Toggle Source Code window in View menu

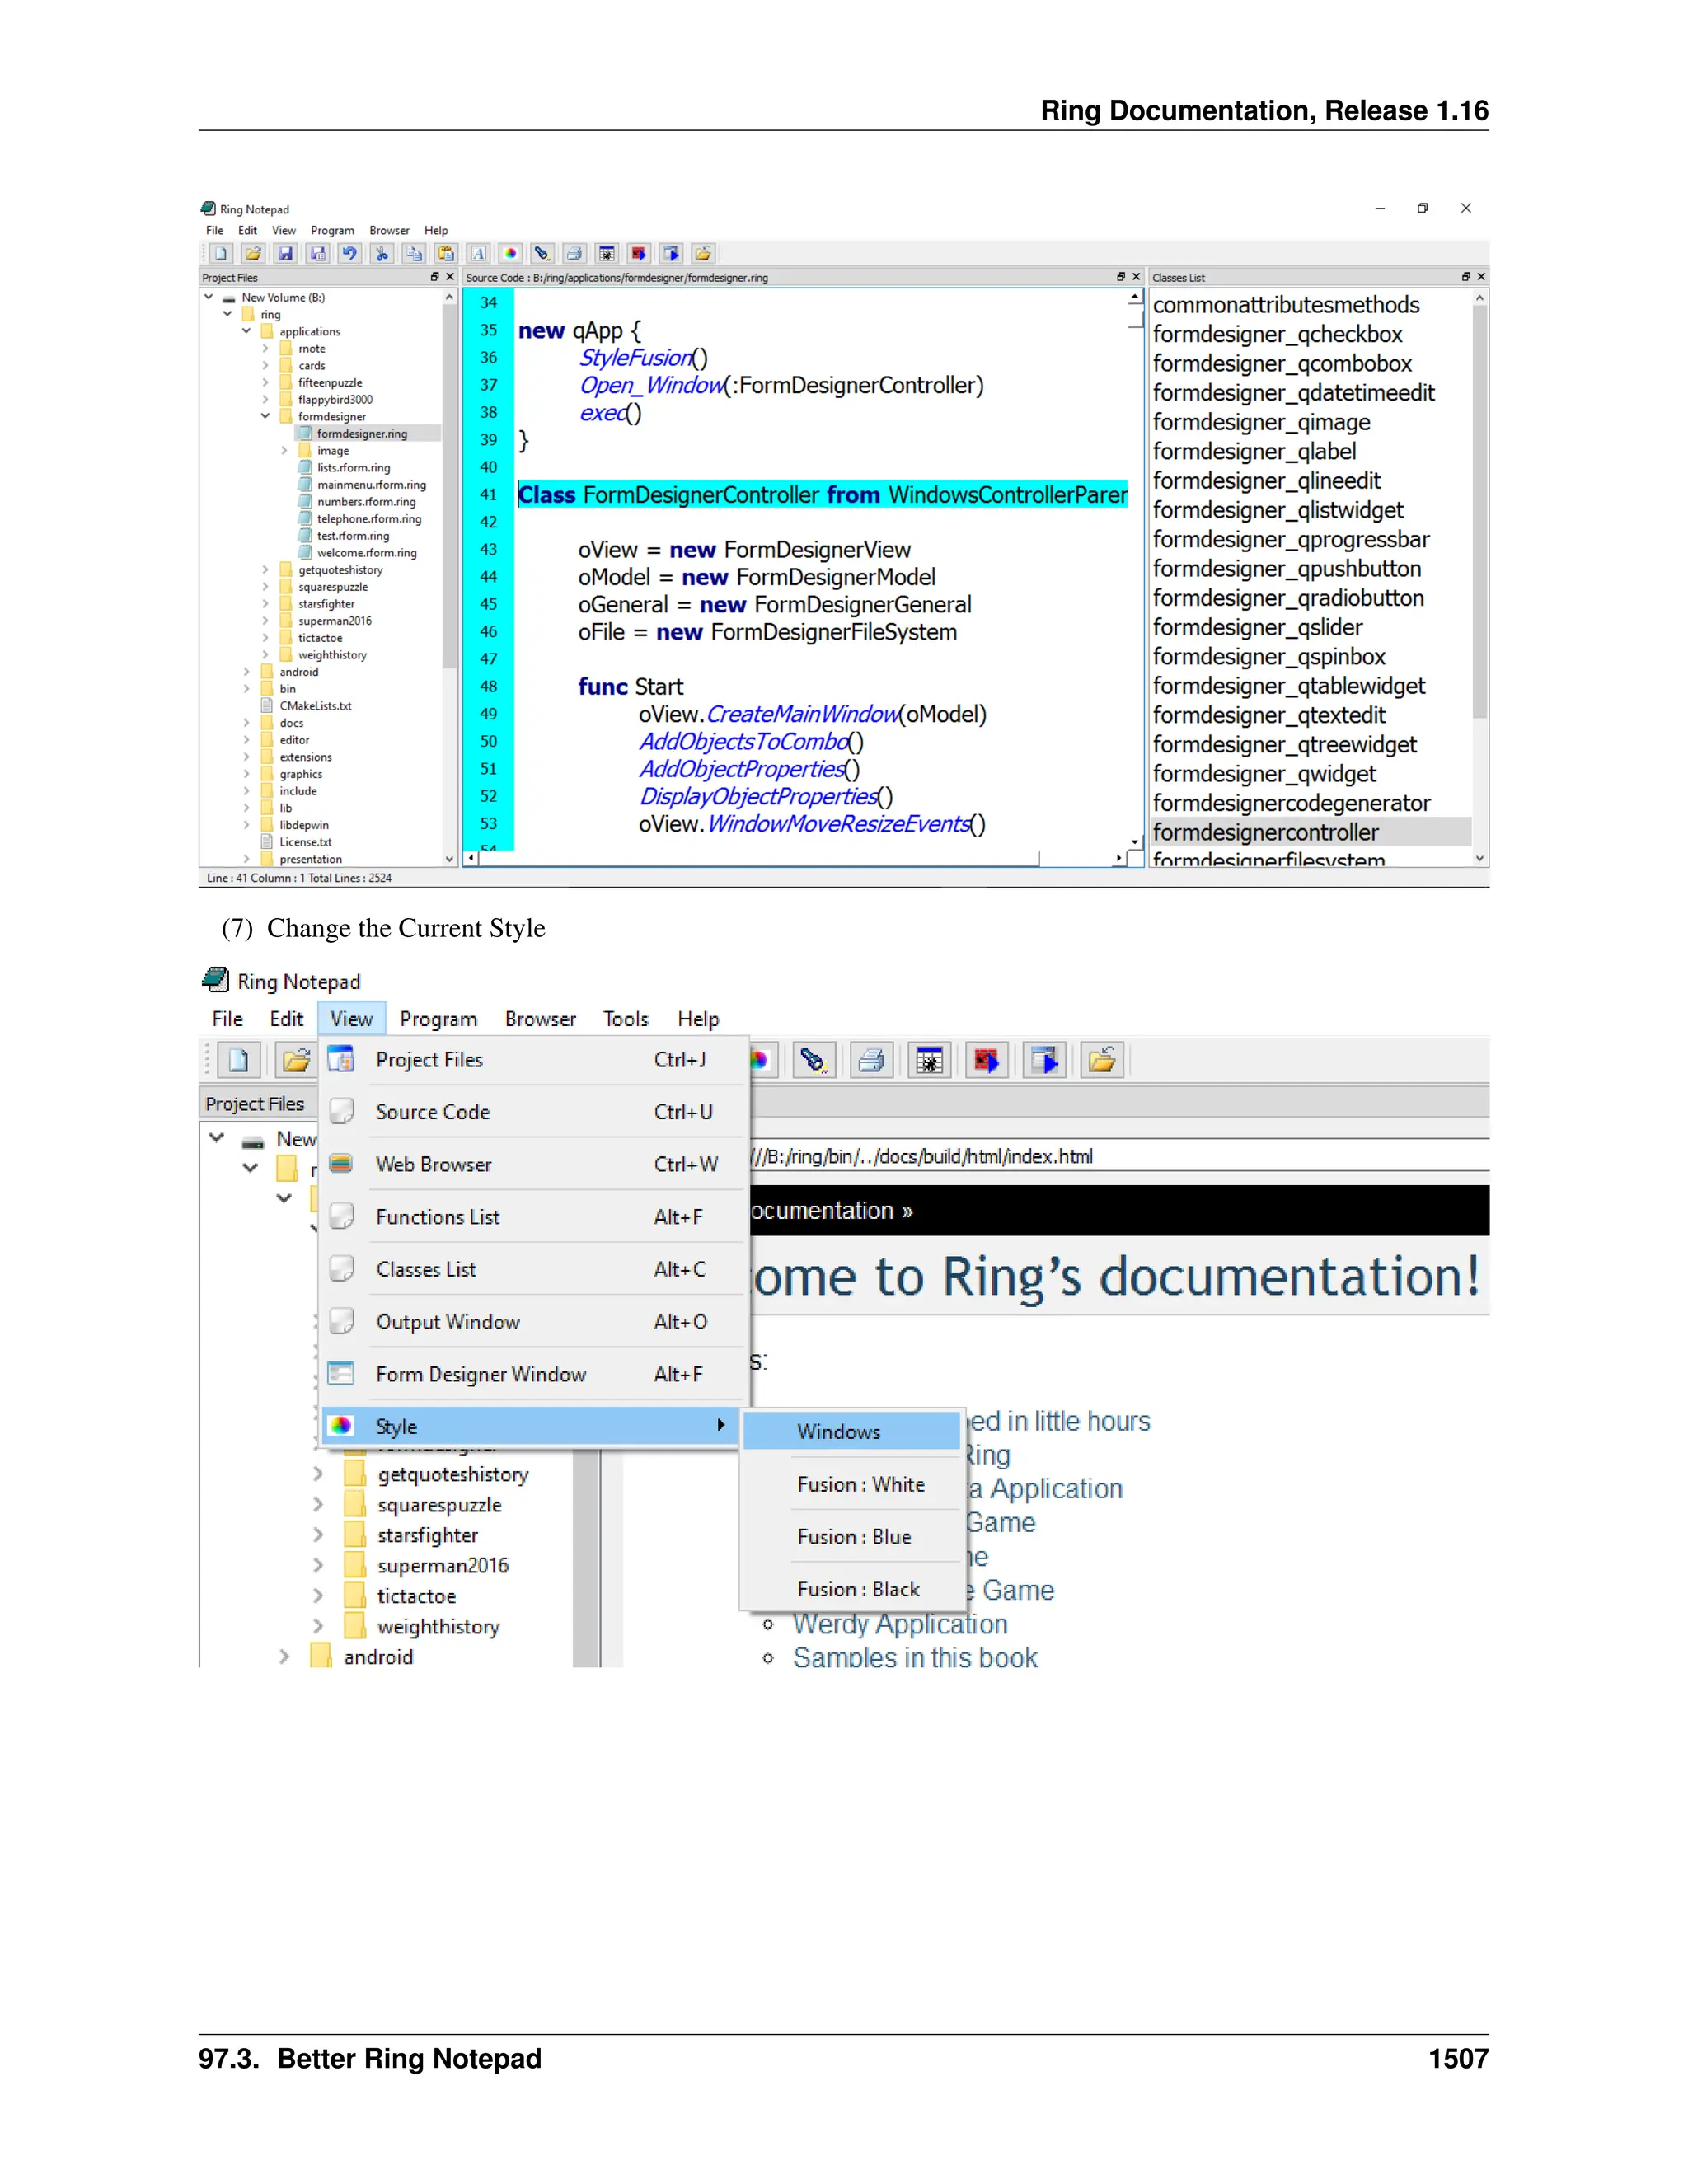tap(432, 1112)
